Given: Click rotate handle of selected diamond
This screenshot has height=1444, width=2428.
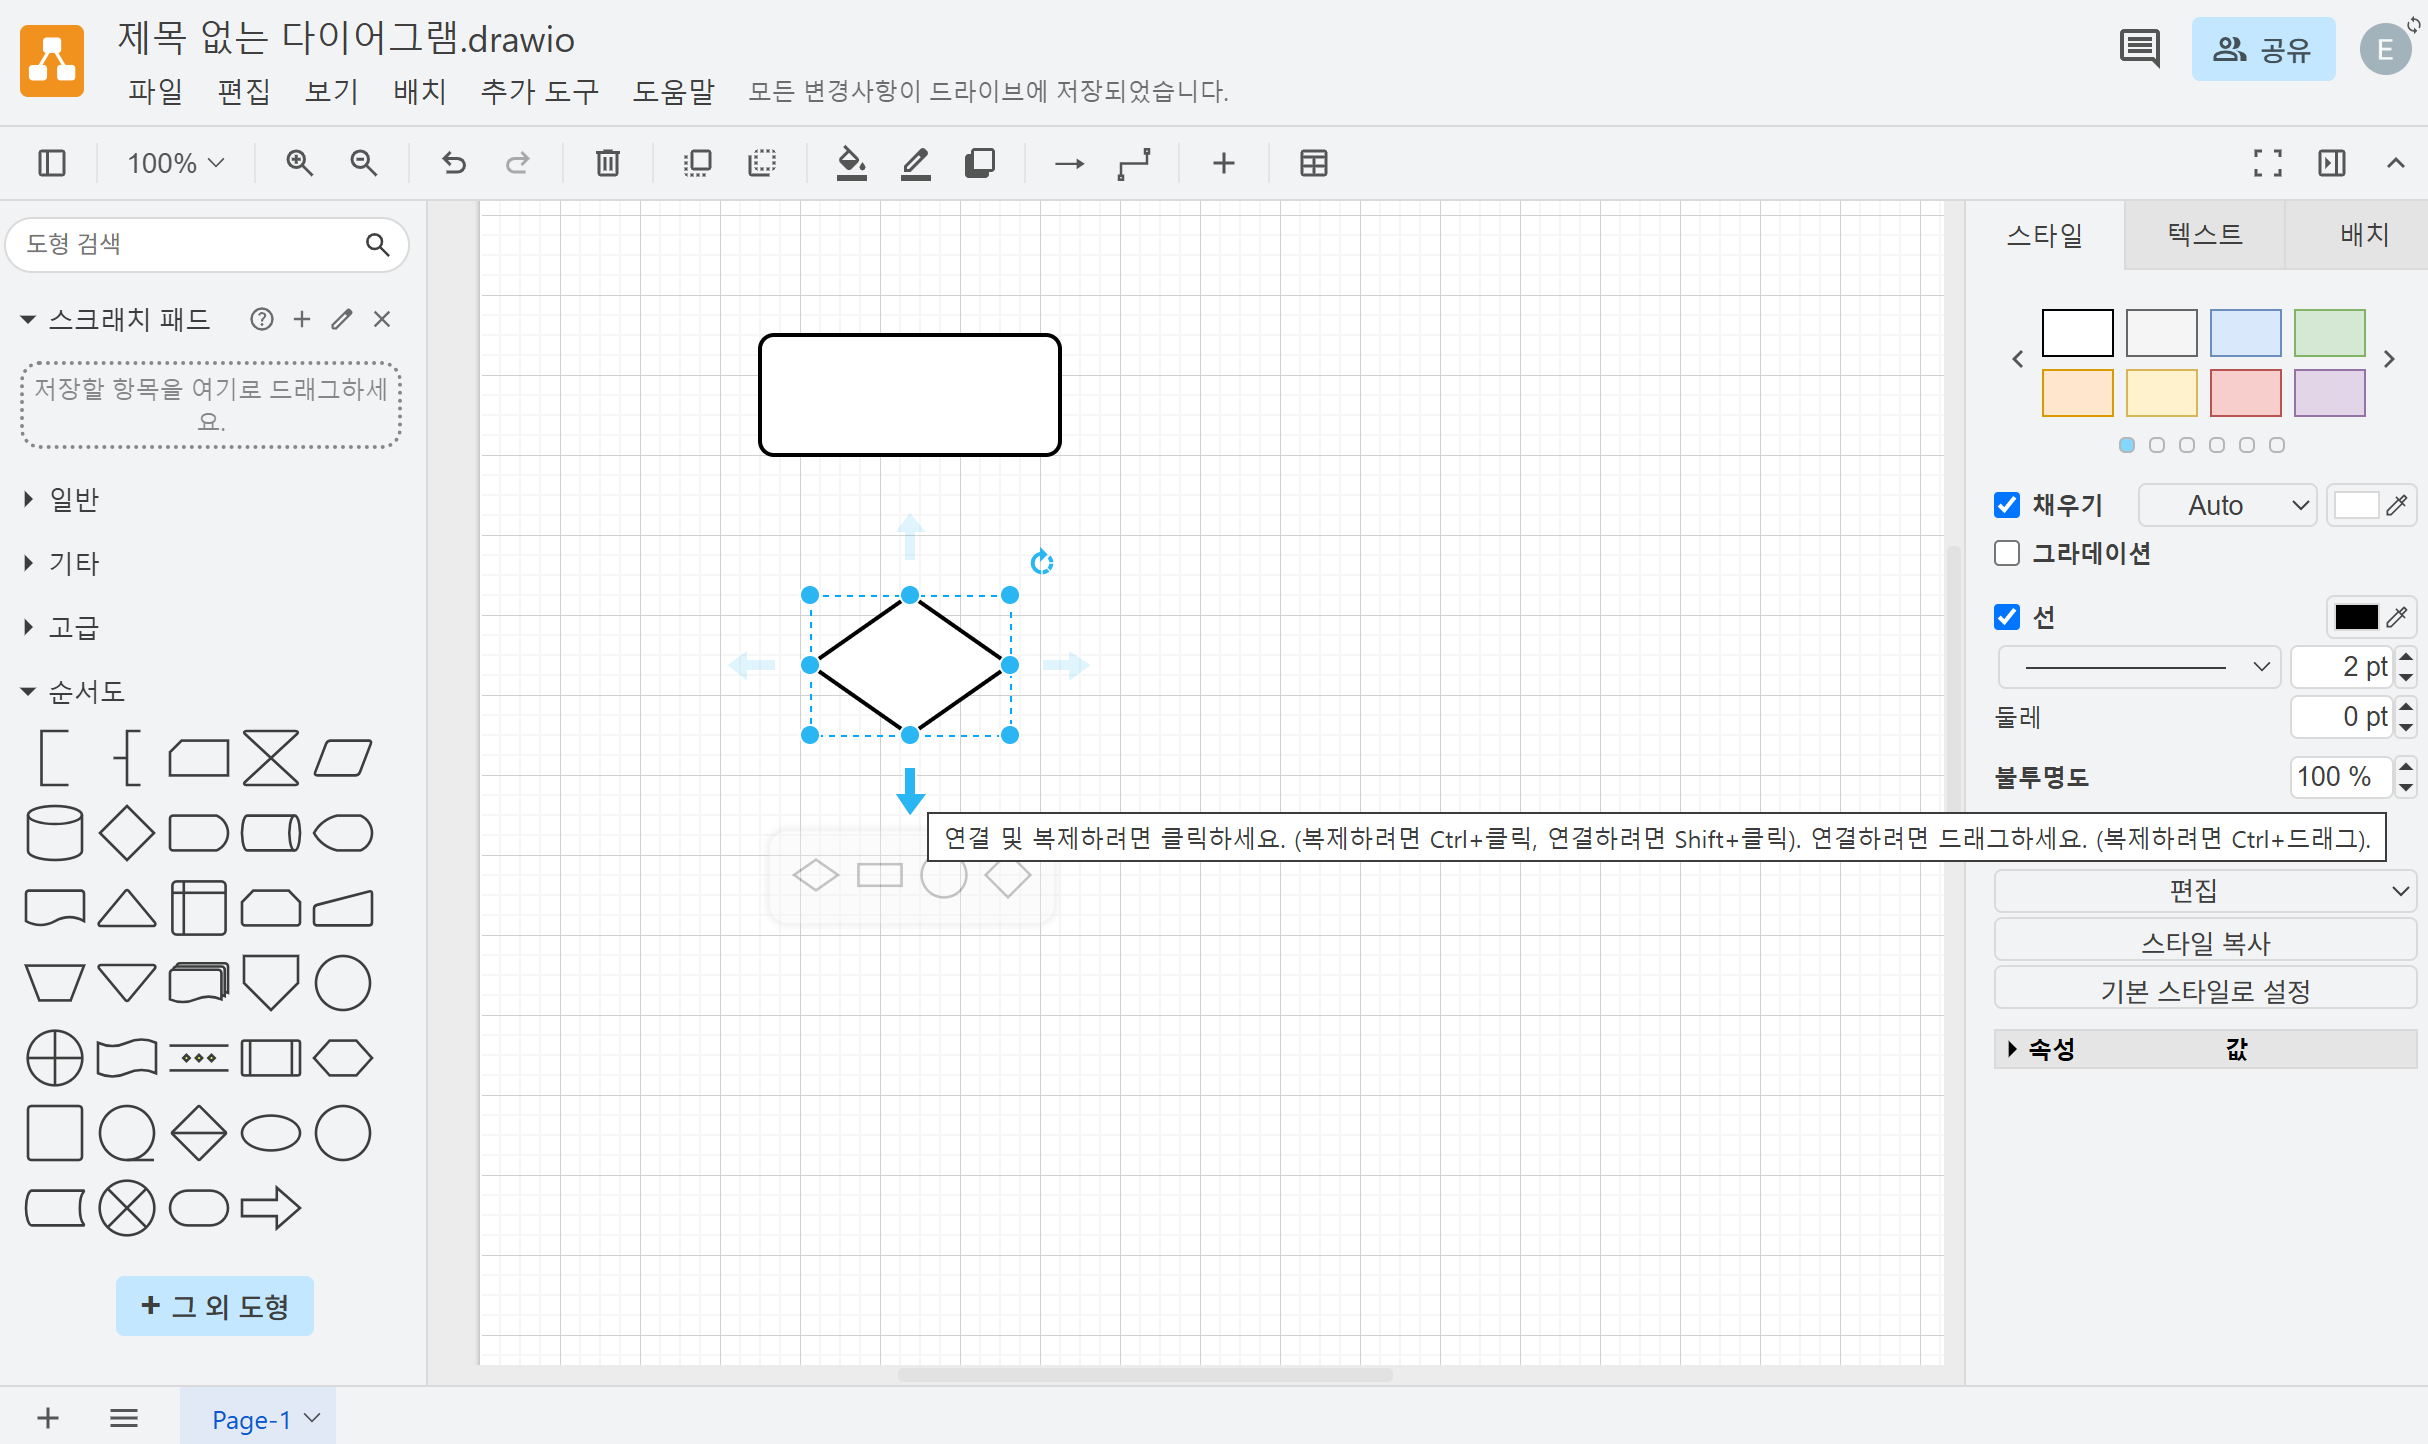Looking at the screenshot, I should pos(1042,562).
